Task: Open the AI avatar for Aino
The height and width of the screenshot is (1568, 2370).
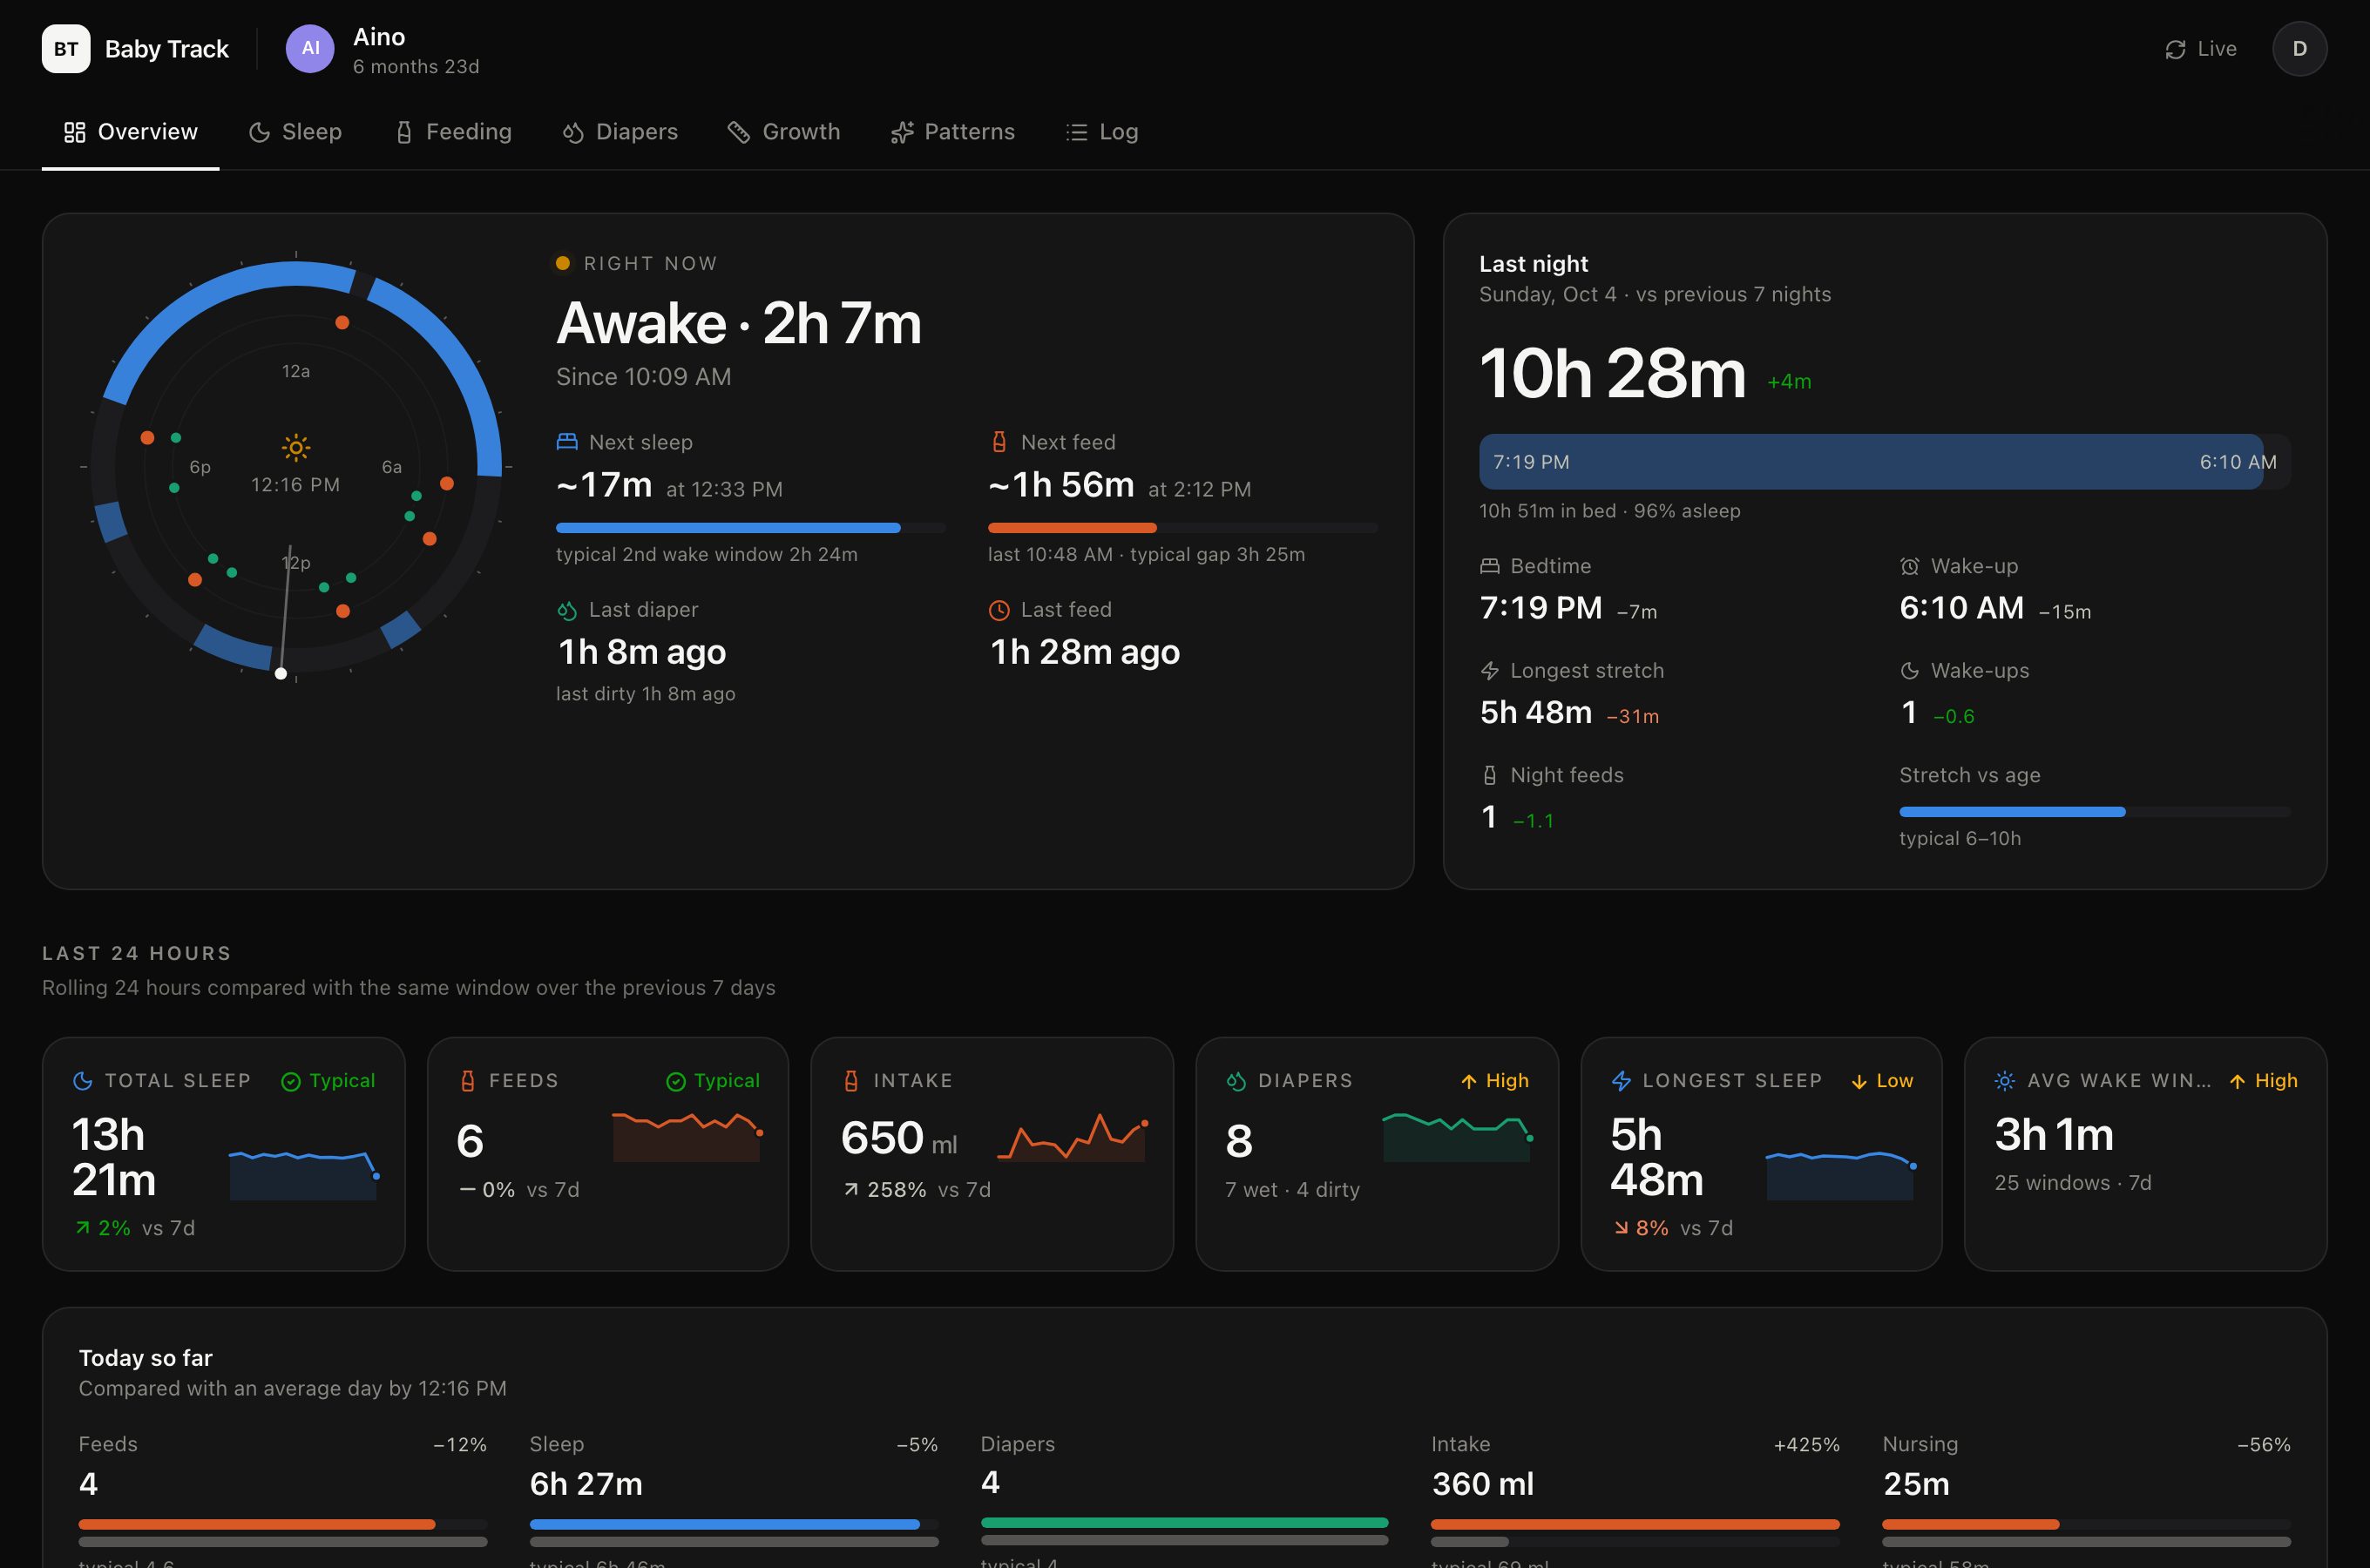Action: click(310, 49)
